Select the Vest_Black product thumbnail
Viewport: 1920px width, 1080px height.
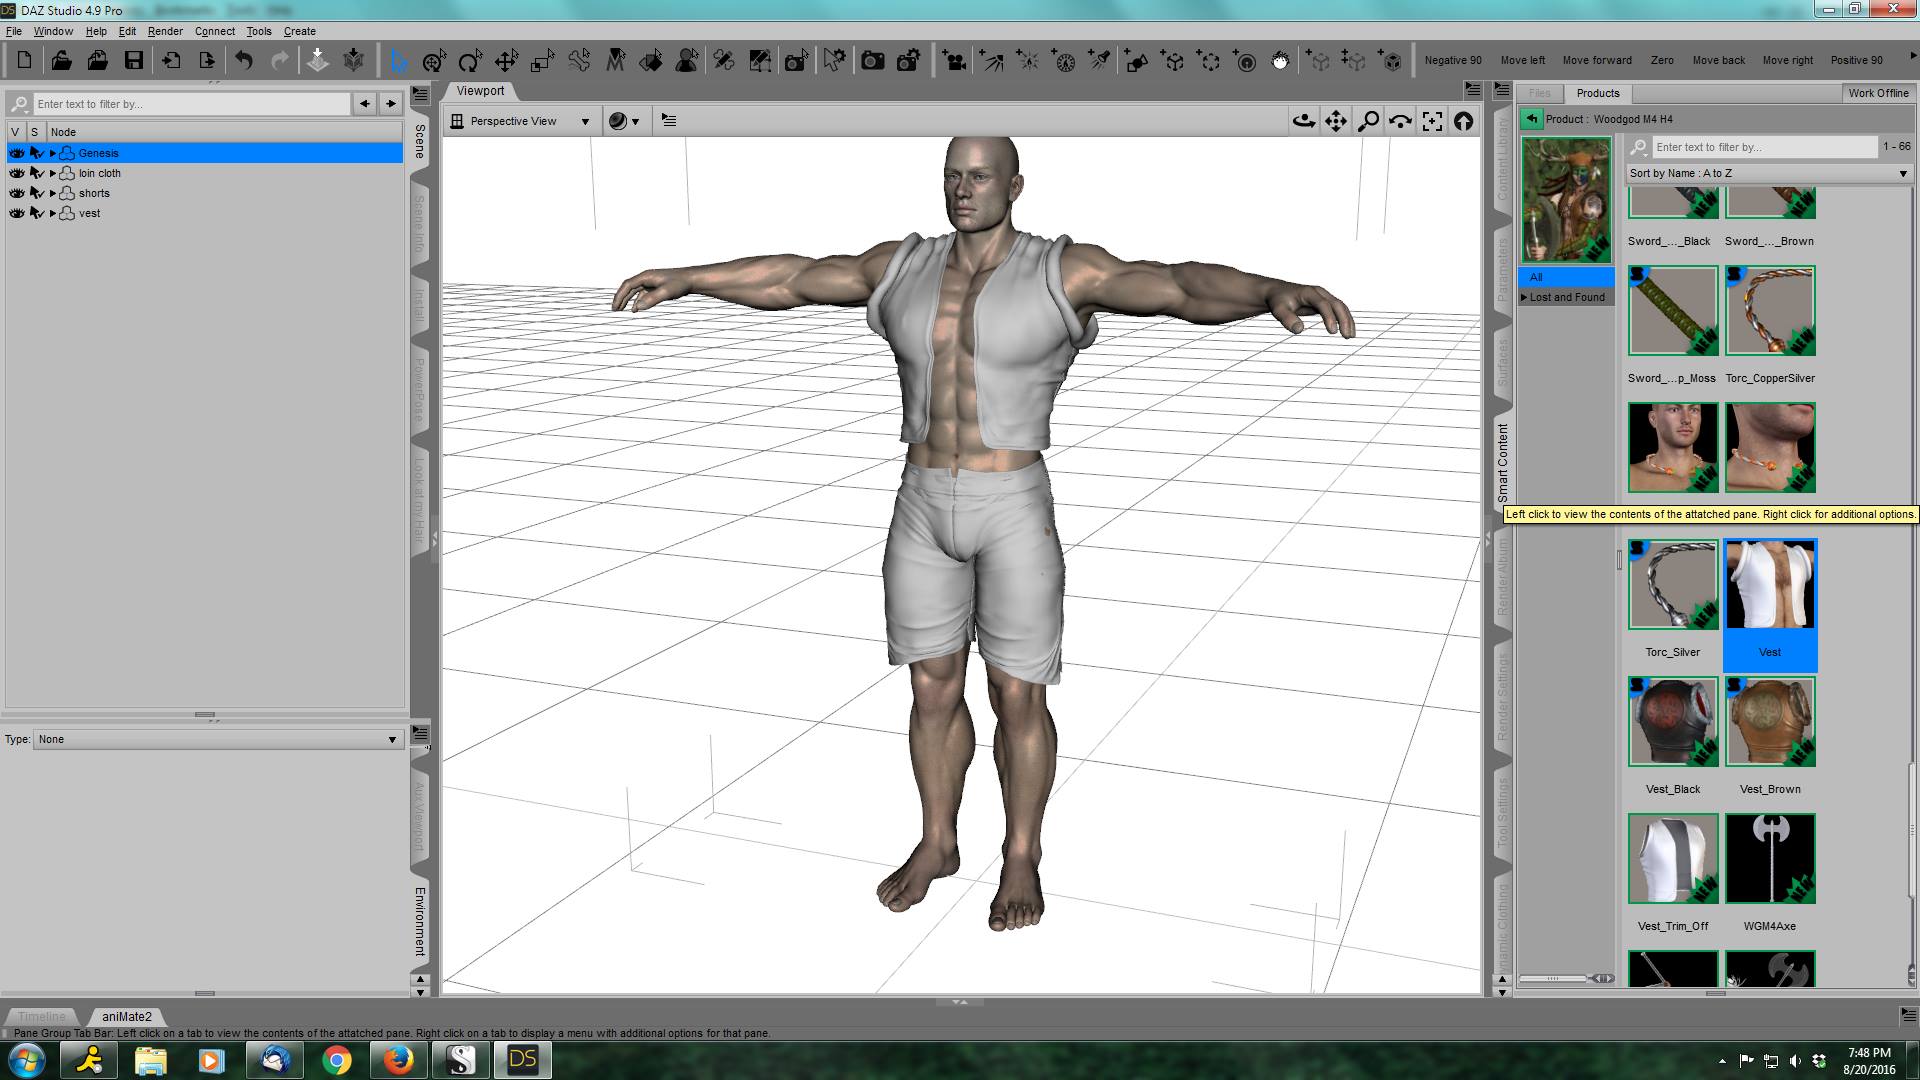1672,722
